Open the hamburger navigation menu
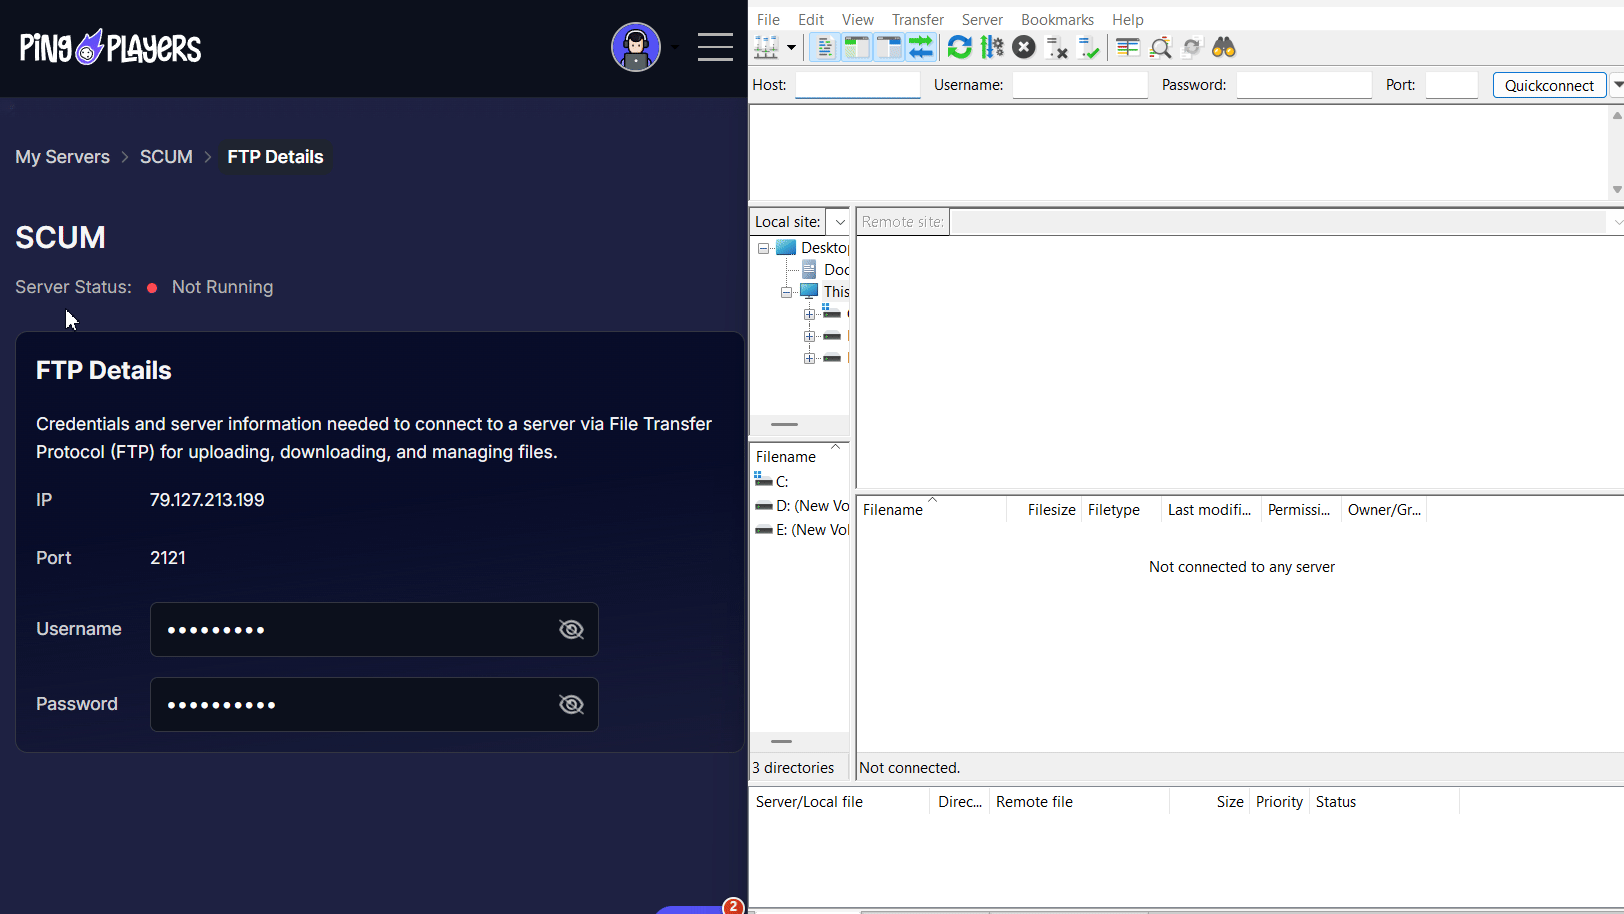This screenshot has width=1624, height=914. click(x=715, y=47)
